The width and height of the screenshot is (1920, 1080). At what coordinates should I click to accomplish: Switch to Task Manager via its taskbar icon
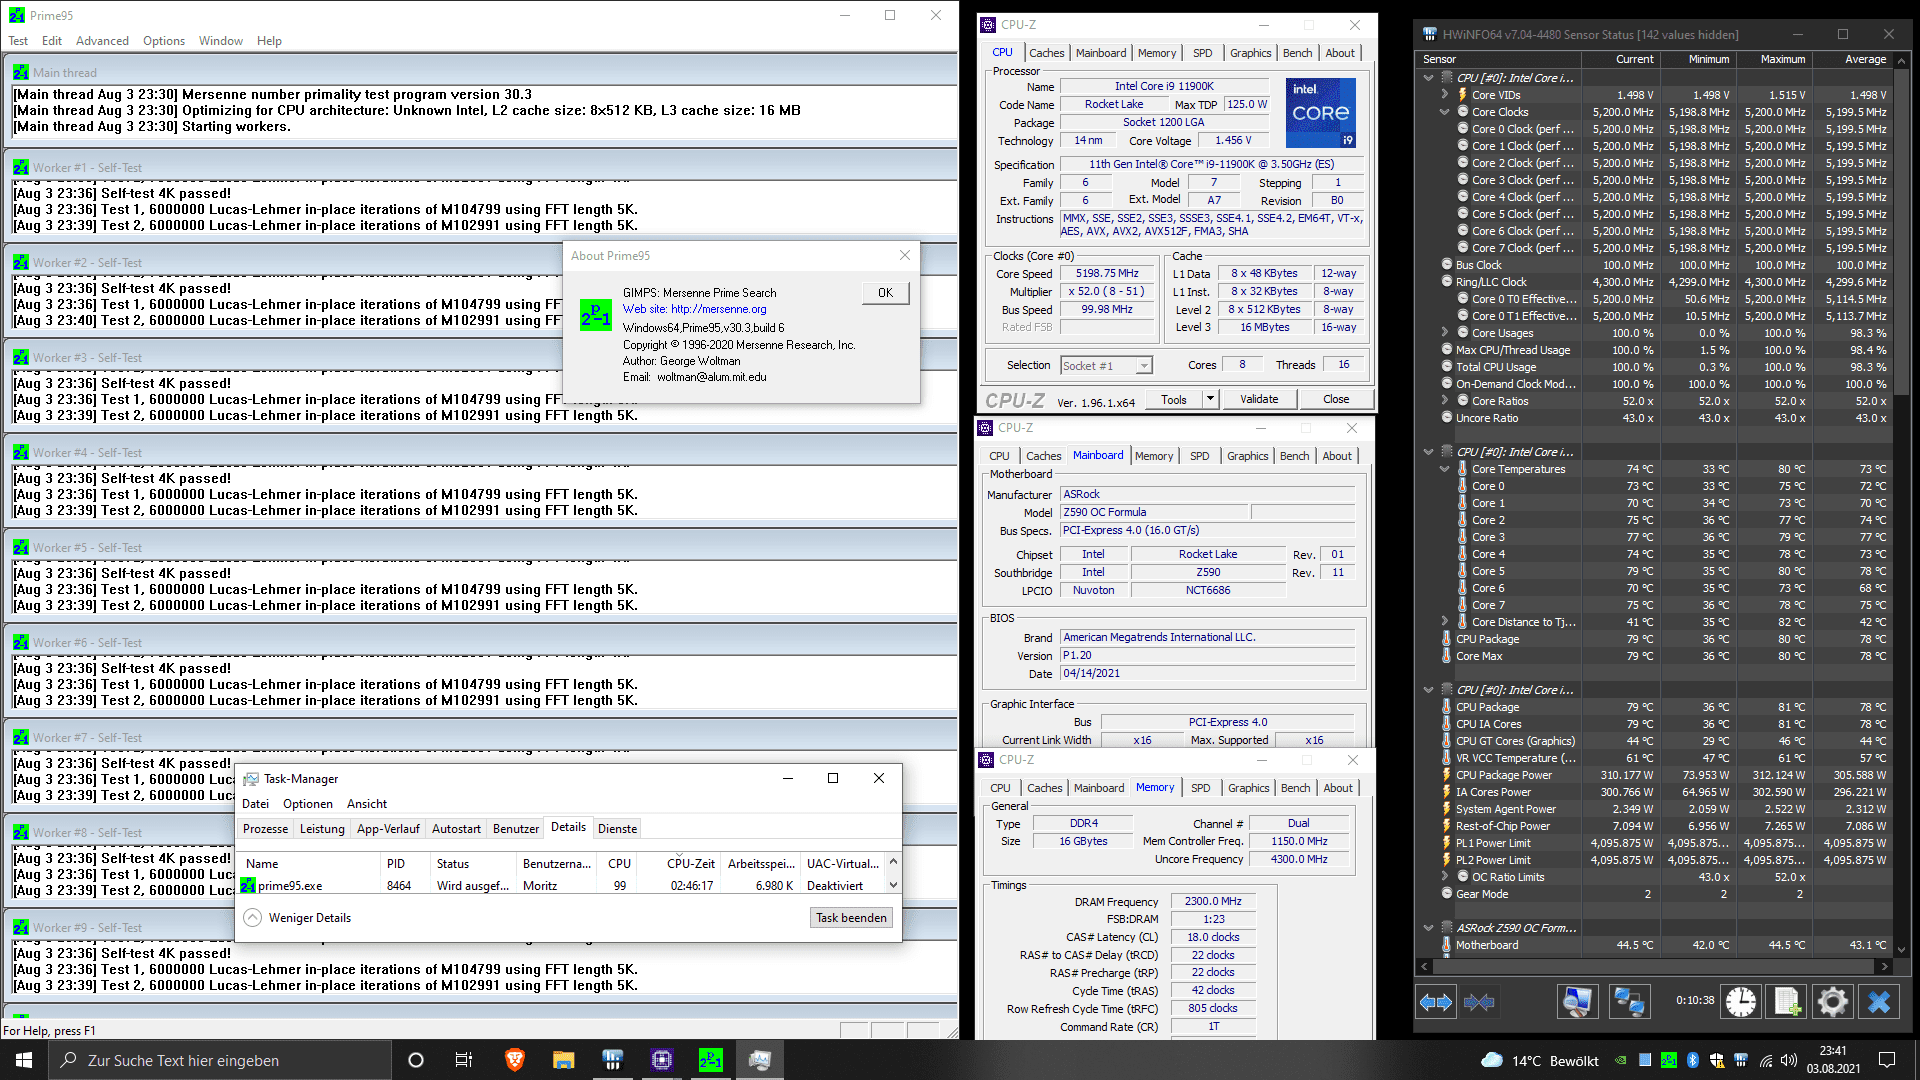(759, 1060)
